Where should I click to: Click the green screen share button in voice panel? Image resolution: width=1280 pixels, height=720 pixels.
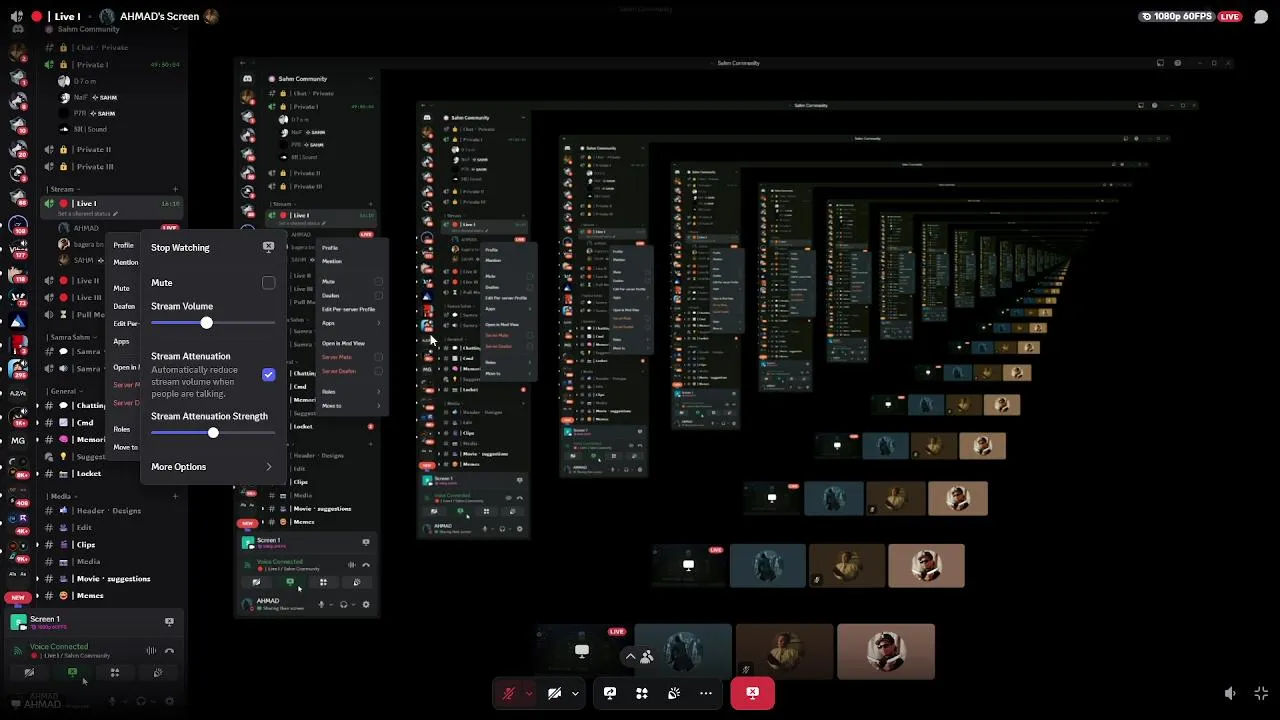pyautogui.click(x=72, y=673)
